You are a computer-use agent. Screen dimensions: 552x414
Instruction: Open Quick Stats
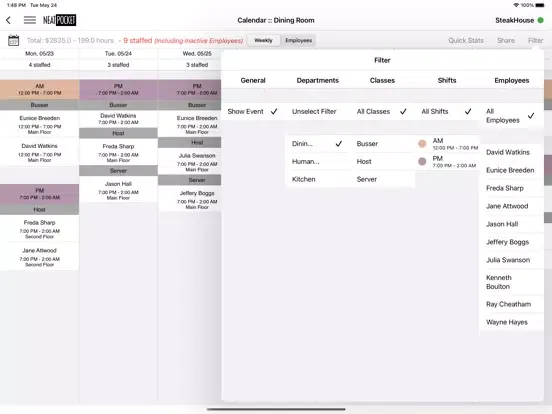coord(466,40)
